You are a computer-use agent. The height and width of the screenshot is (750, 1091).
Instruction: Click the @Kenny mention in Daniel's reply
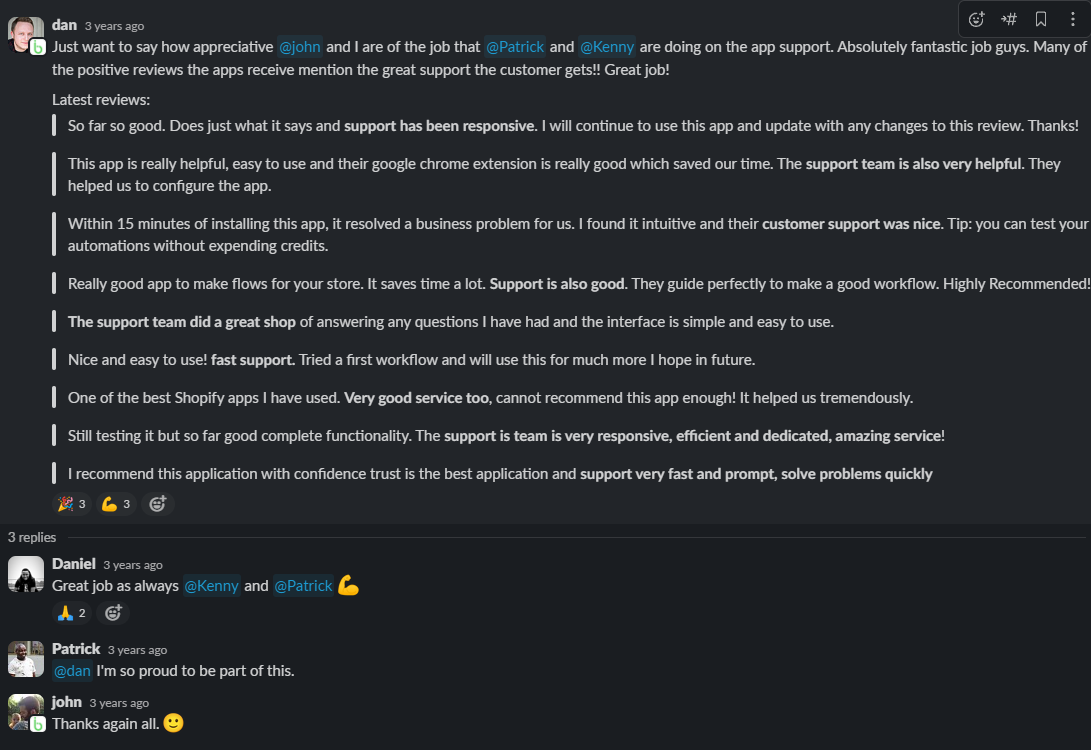pos(212,586)
